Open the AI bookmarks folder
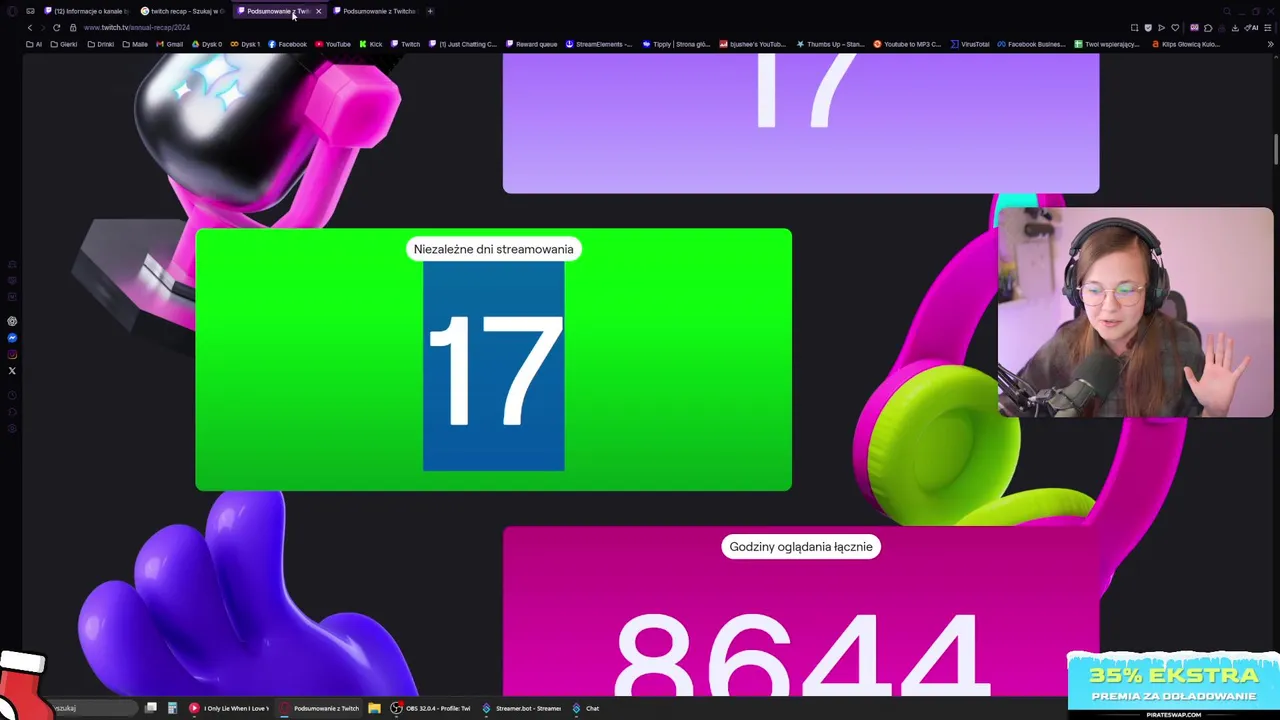This screenshot has width=1280, height=720. click(35, 44)
